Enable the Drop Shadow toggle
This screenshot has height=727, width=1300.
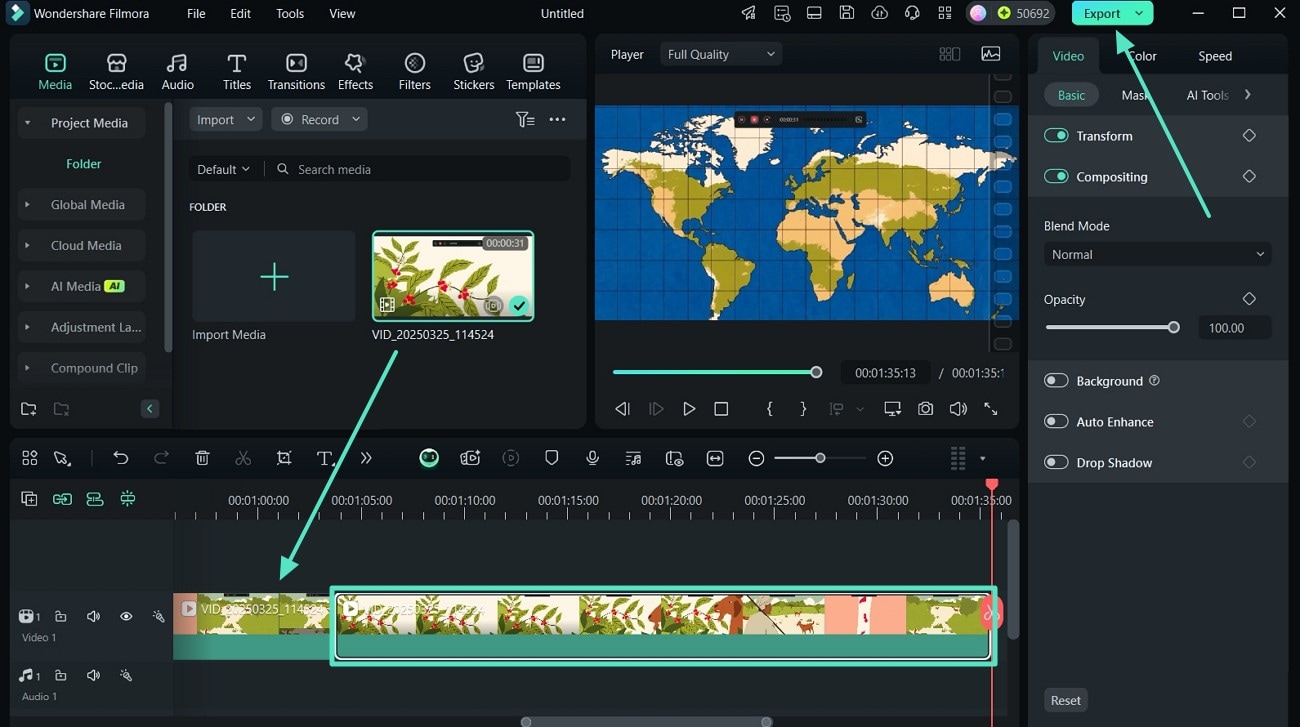(x=1056, y=462)
